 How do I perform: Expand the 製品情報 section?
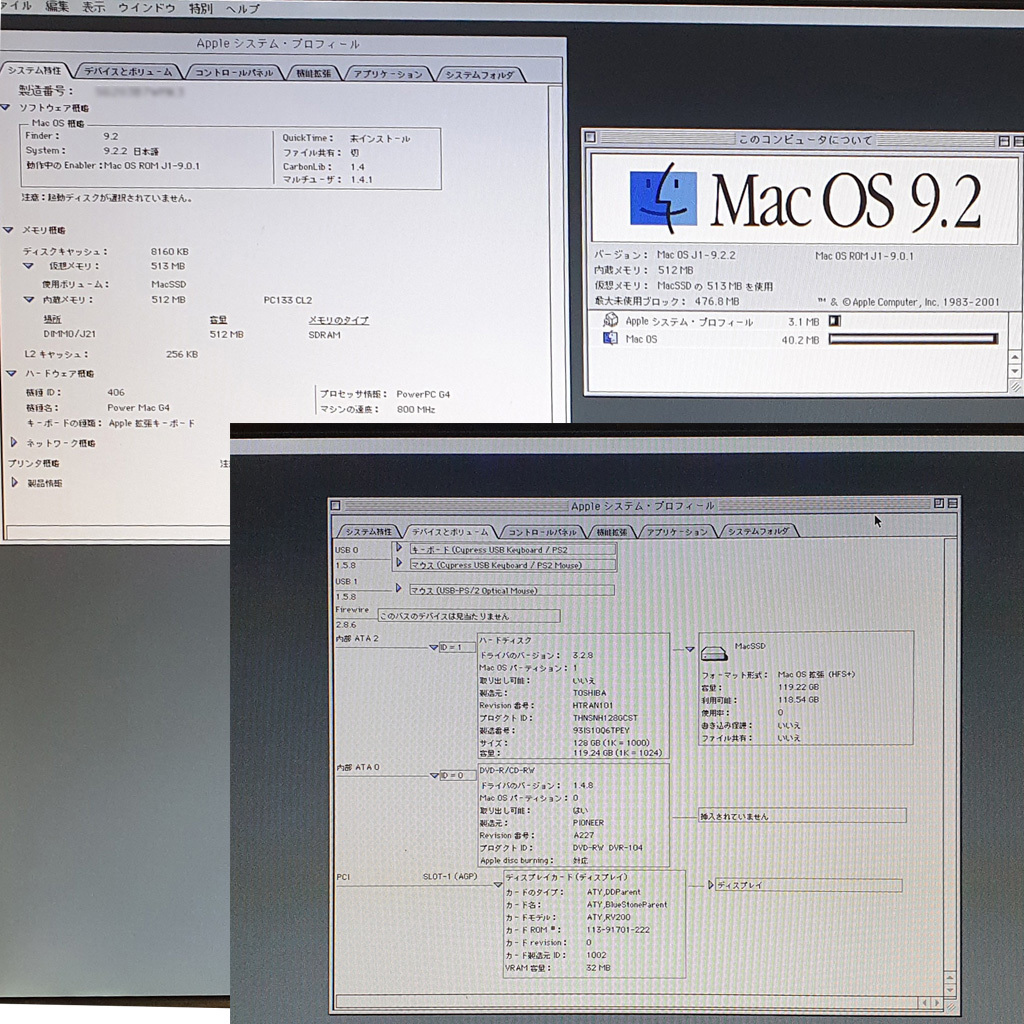pyautogui.click(x=14, y=483)
